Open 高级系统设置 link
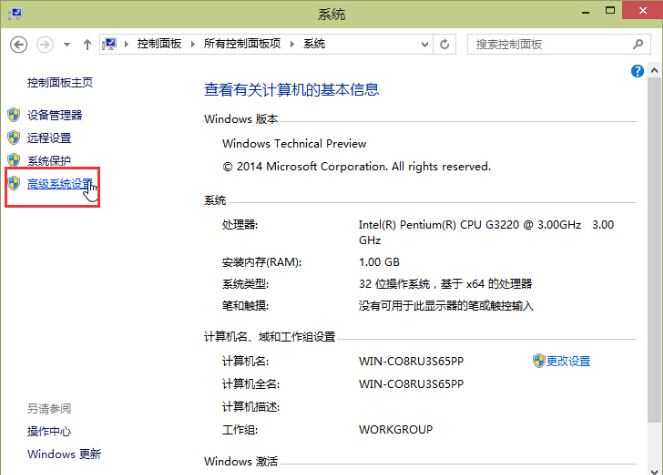Screen dimensions: 663x475 pyautogui.click(x=60, y=184)
